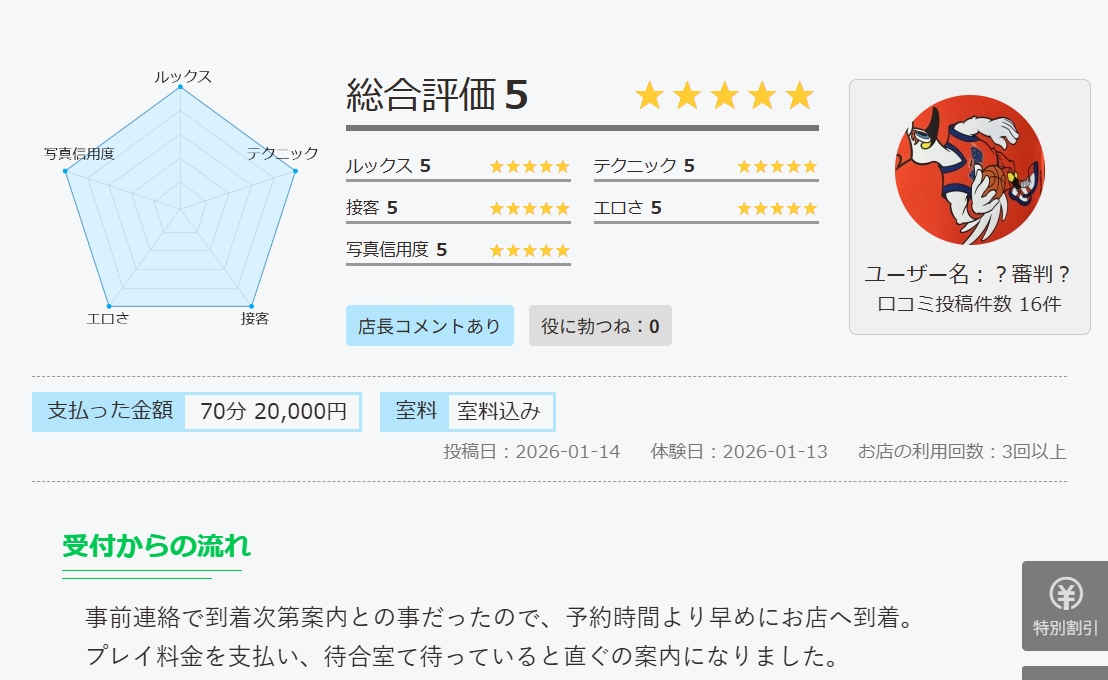Click the 70分 20,000円 paid amount

[x=273, y=411]
